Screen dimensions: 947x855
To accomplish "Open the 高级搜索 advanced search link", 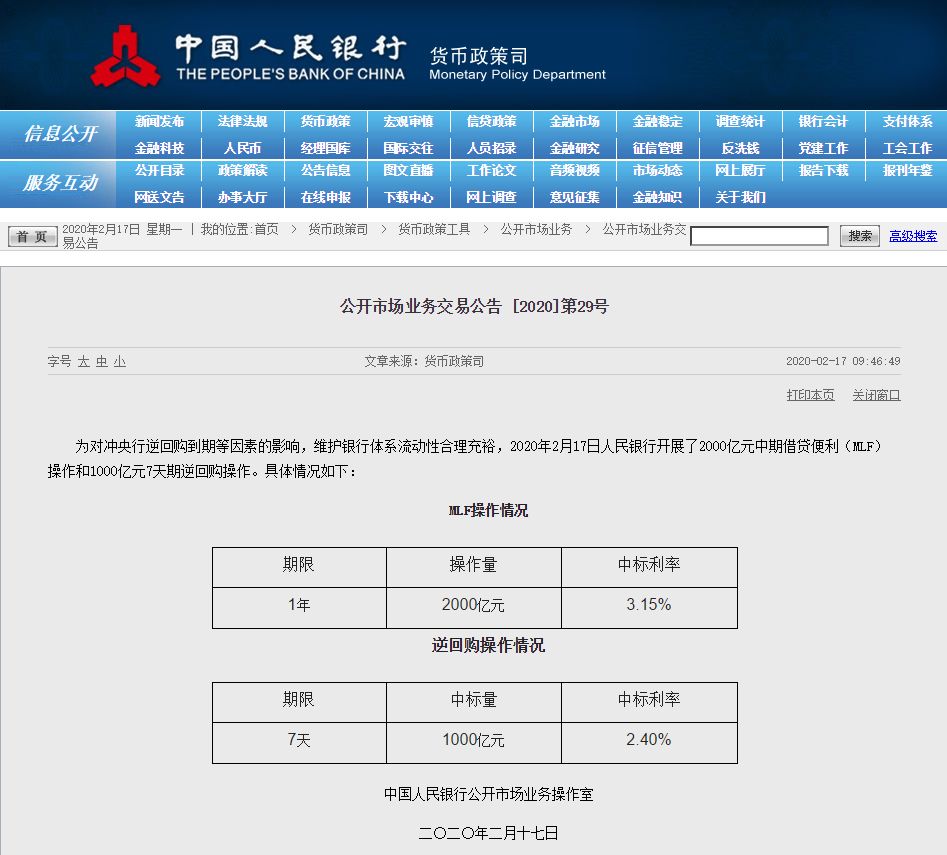I will (x=914, y=235).
